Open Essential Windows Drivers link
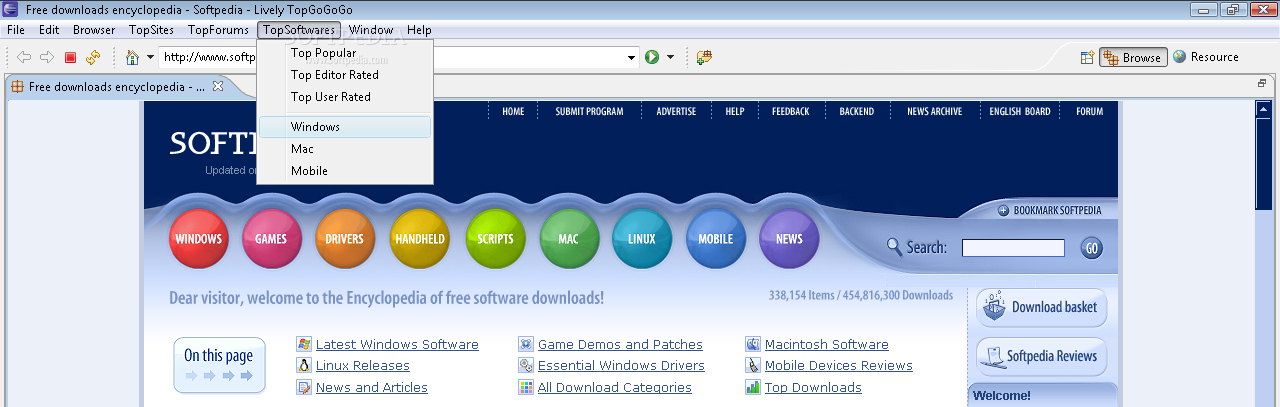This screenshot has width=1280, height=407. tap(621, 366)
